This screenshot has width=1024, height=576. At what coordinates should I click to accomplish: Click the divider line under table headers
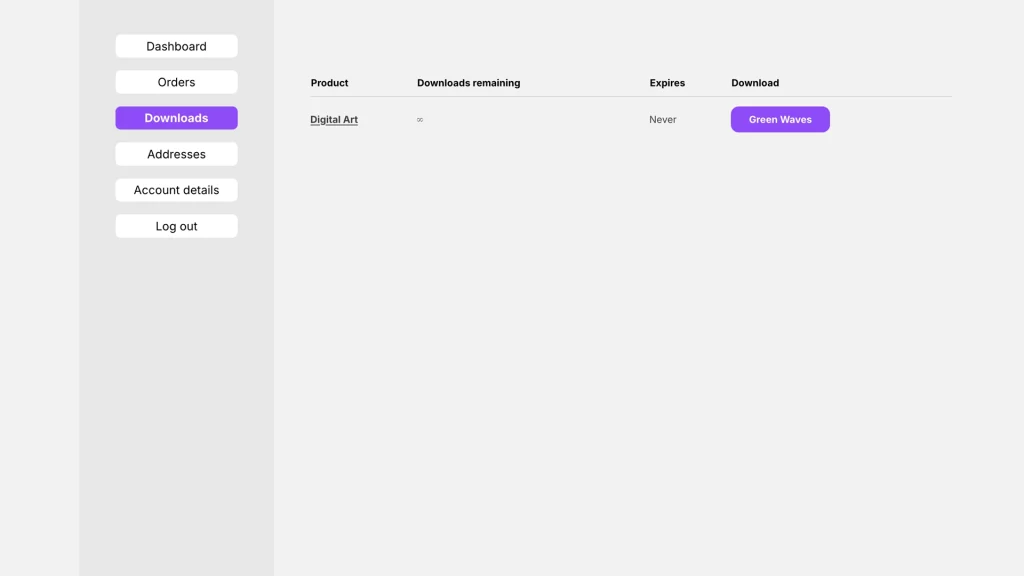(630, 97)
